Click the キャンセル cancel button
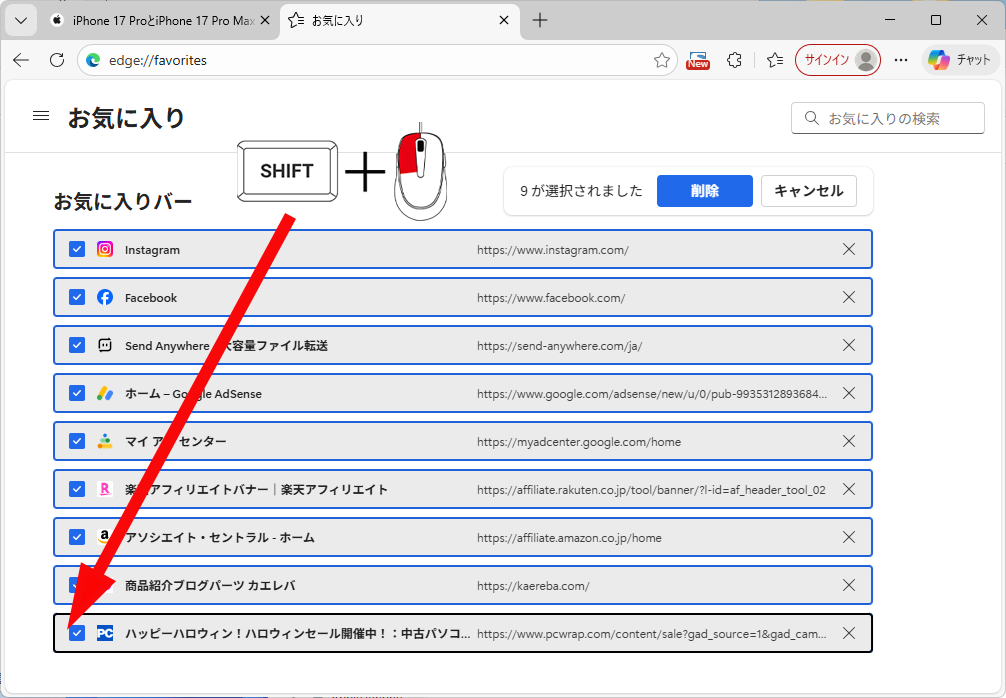Viewport: 1006px width, 698px height. (808, 191)
